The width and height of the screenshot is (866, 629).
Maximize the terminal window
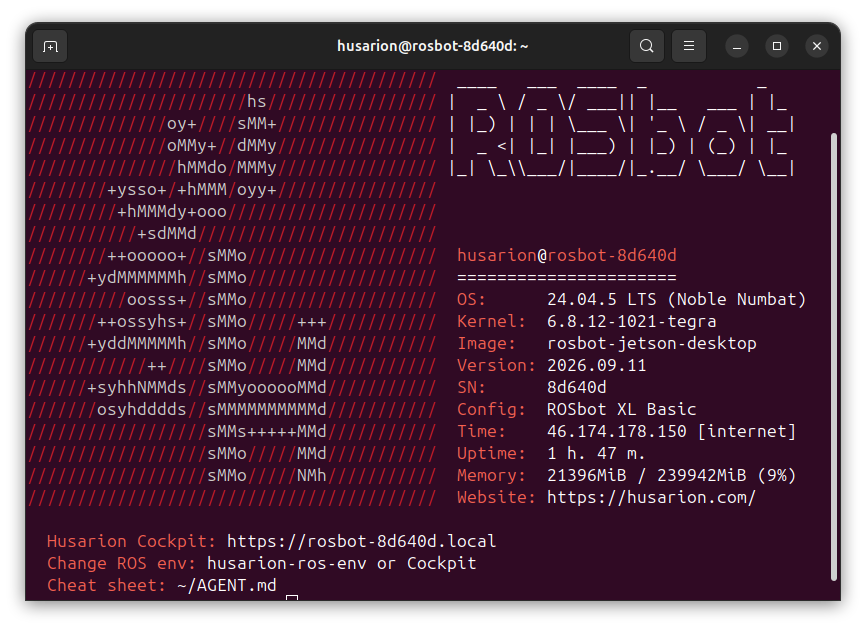click(x=777, y=46)
